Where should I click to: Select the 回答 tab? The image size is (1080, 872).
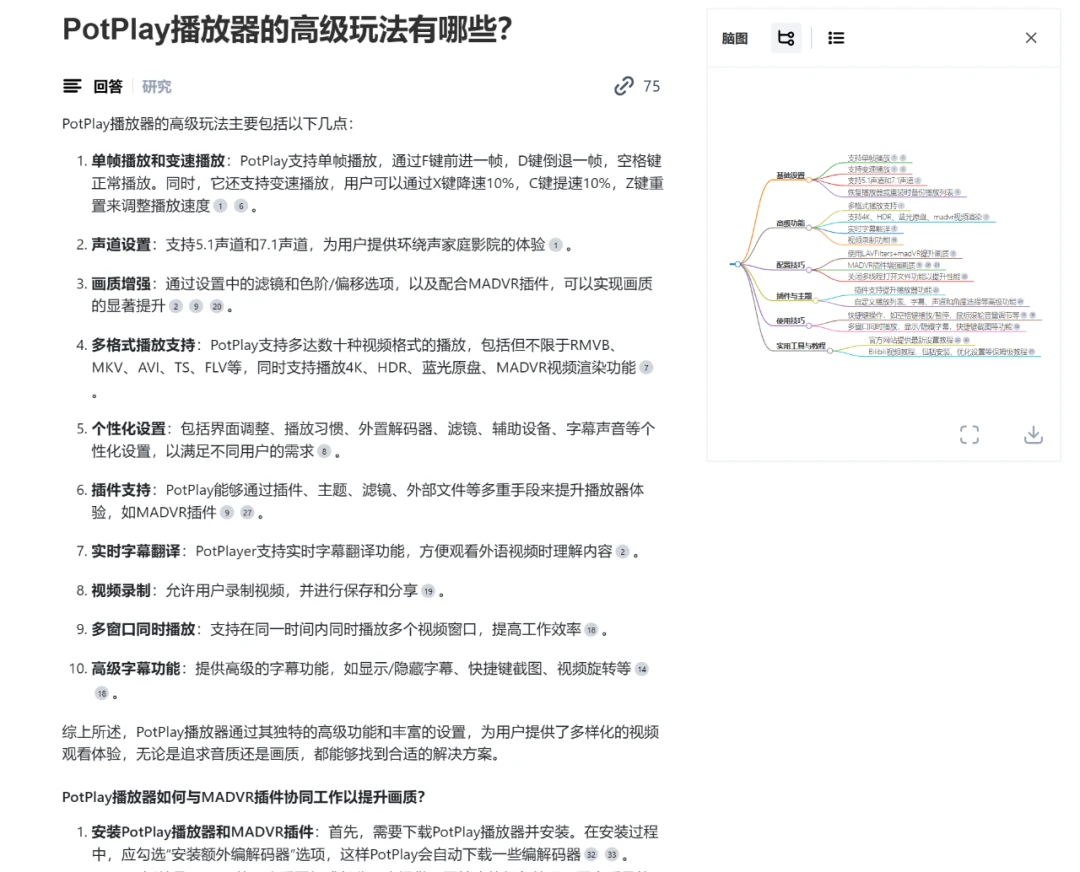[108, 86]
